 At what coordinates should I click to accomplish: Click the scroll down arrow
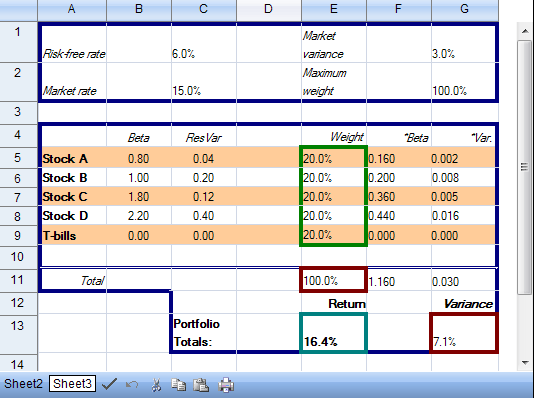coord(525,363)
